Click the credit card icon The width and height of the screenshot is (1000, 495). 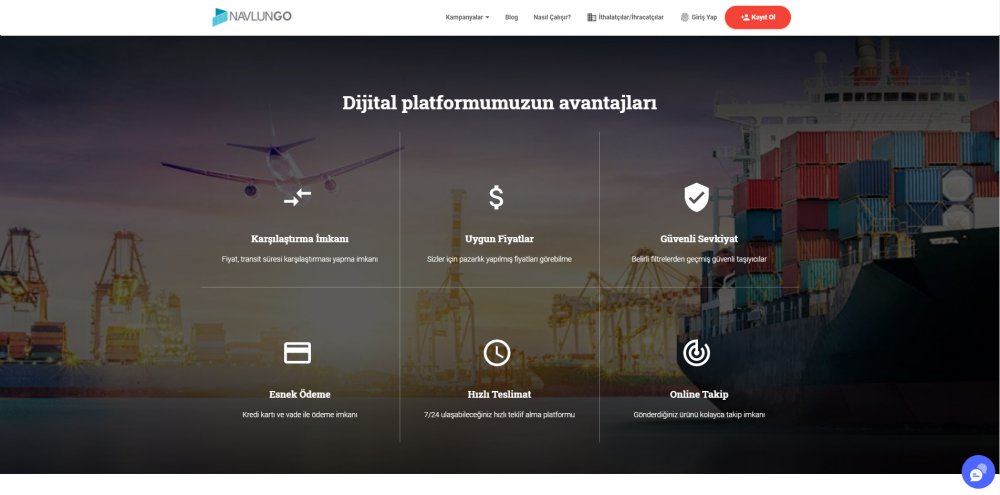coord(297,353)
